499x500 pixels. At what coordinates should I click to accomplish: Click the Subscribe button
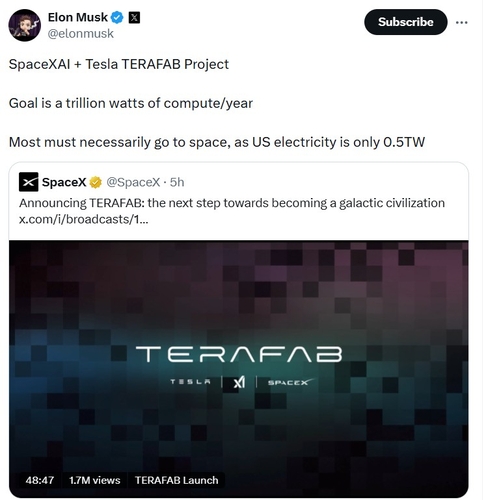pyautogui.click(x=405, y=22)
